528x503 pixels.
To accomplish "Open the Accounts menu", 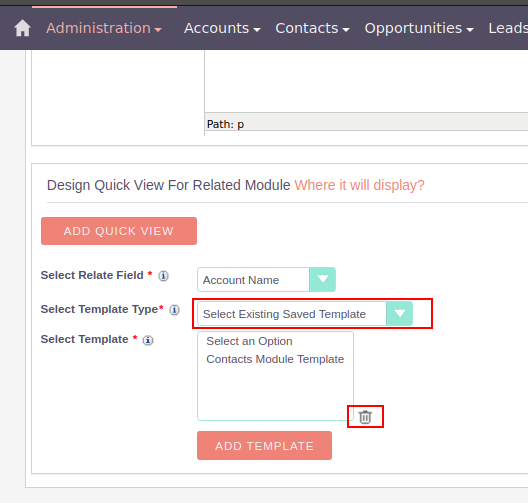I will [222, 28].
